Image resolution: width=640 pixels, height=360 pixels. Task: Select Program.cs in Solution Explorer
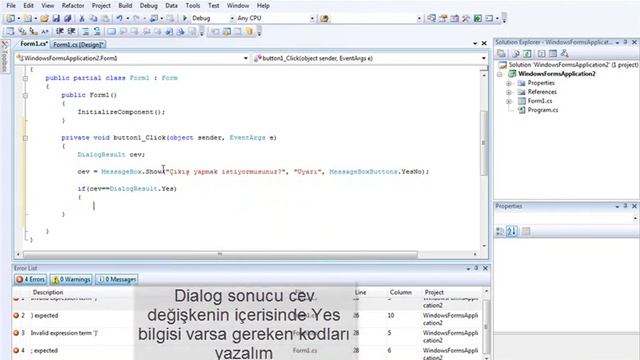coord(542,110)
